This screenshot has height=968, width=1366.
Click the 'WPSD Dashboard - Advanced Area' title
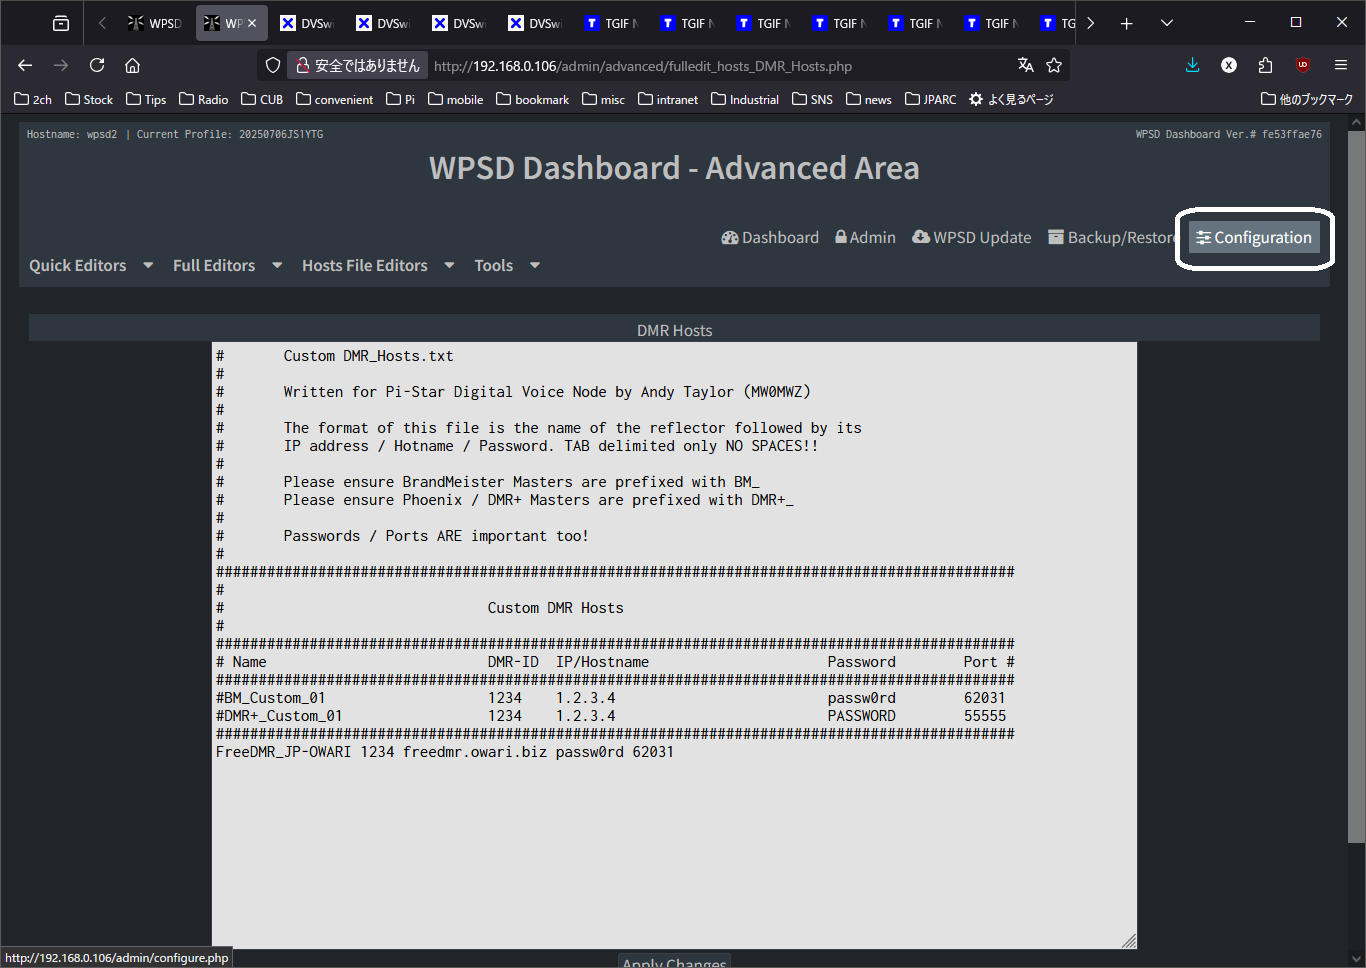[674, 168]
